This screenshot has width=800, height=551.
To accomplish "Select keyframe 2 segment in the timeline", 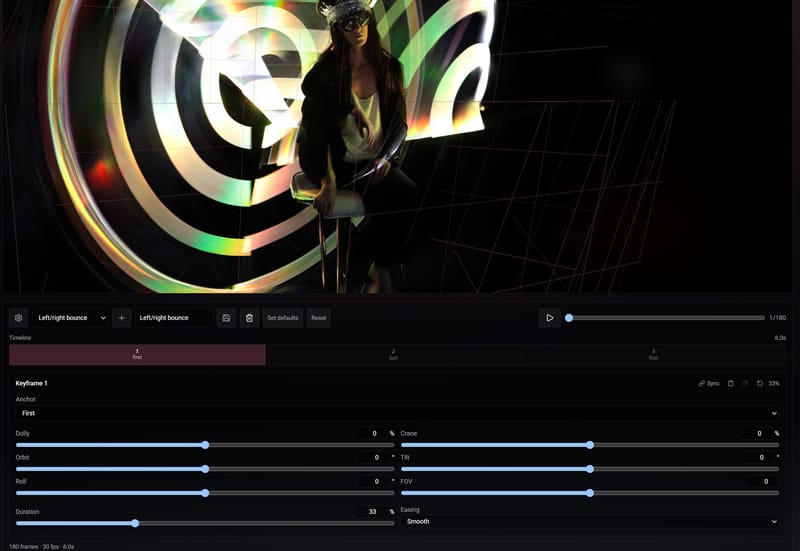I will tap(393, 355).
